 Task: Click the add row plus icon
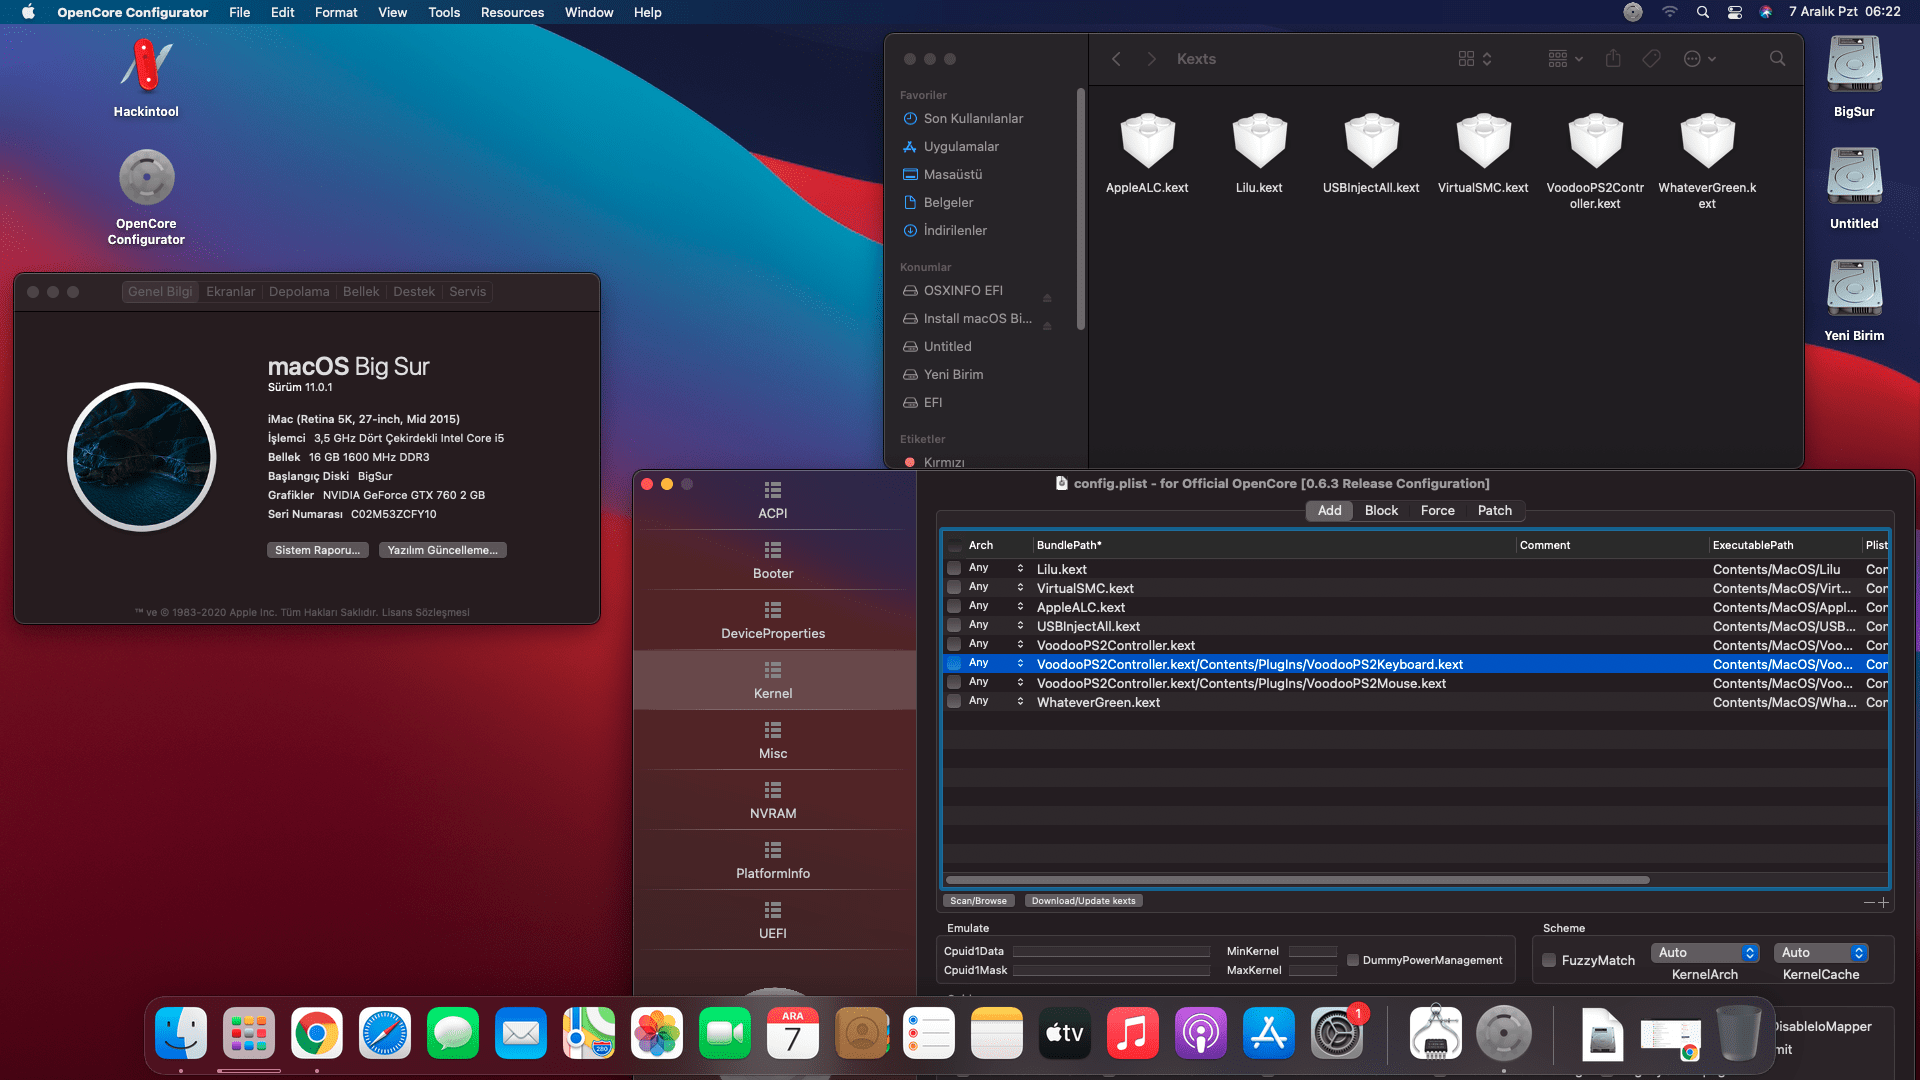pos(1884,902)
